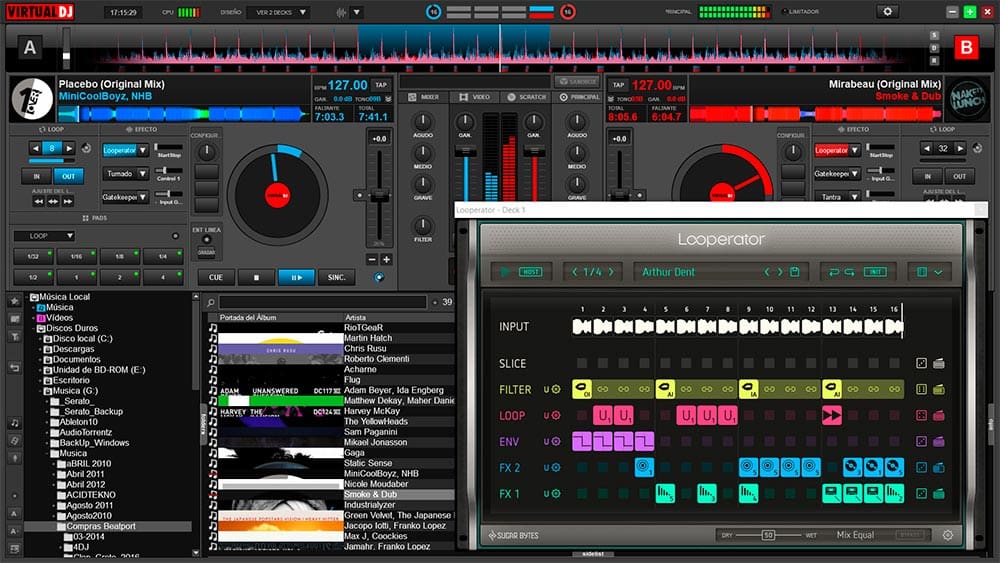Open Looperator bottom-right settings gear
Image resolution: width=1000 pixels, height=563 pixels.
pyautogui.click(x=948, y=535)
